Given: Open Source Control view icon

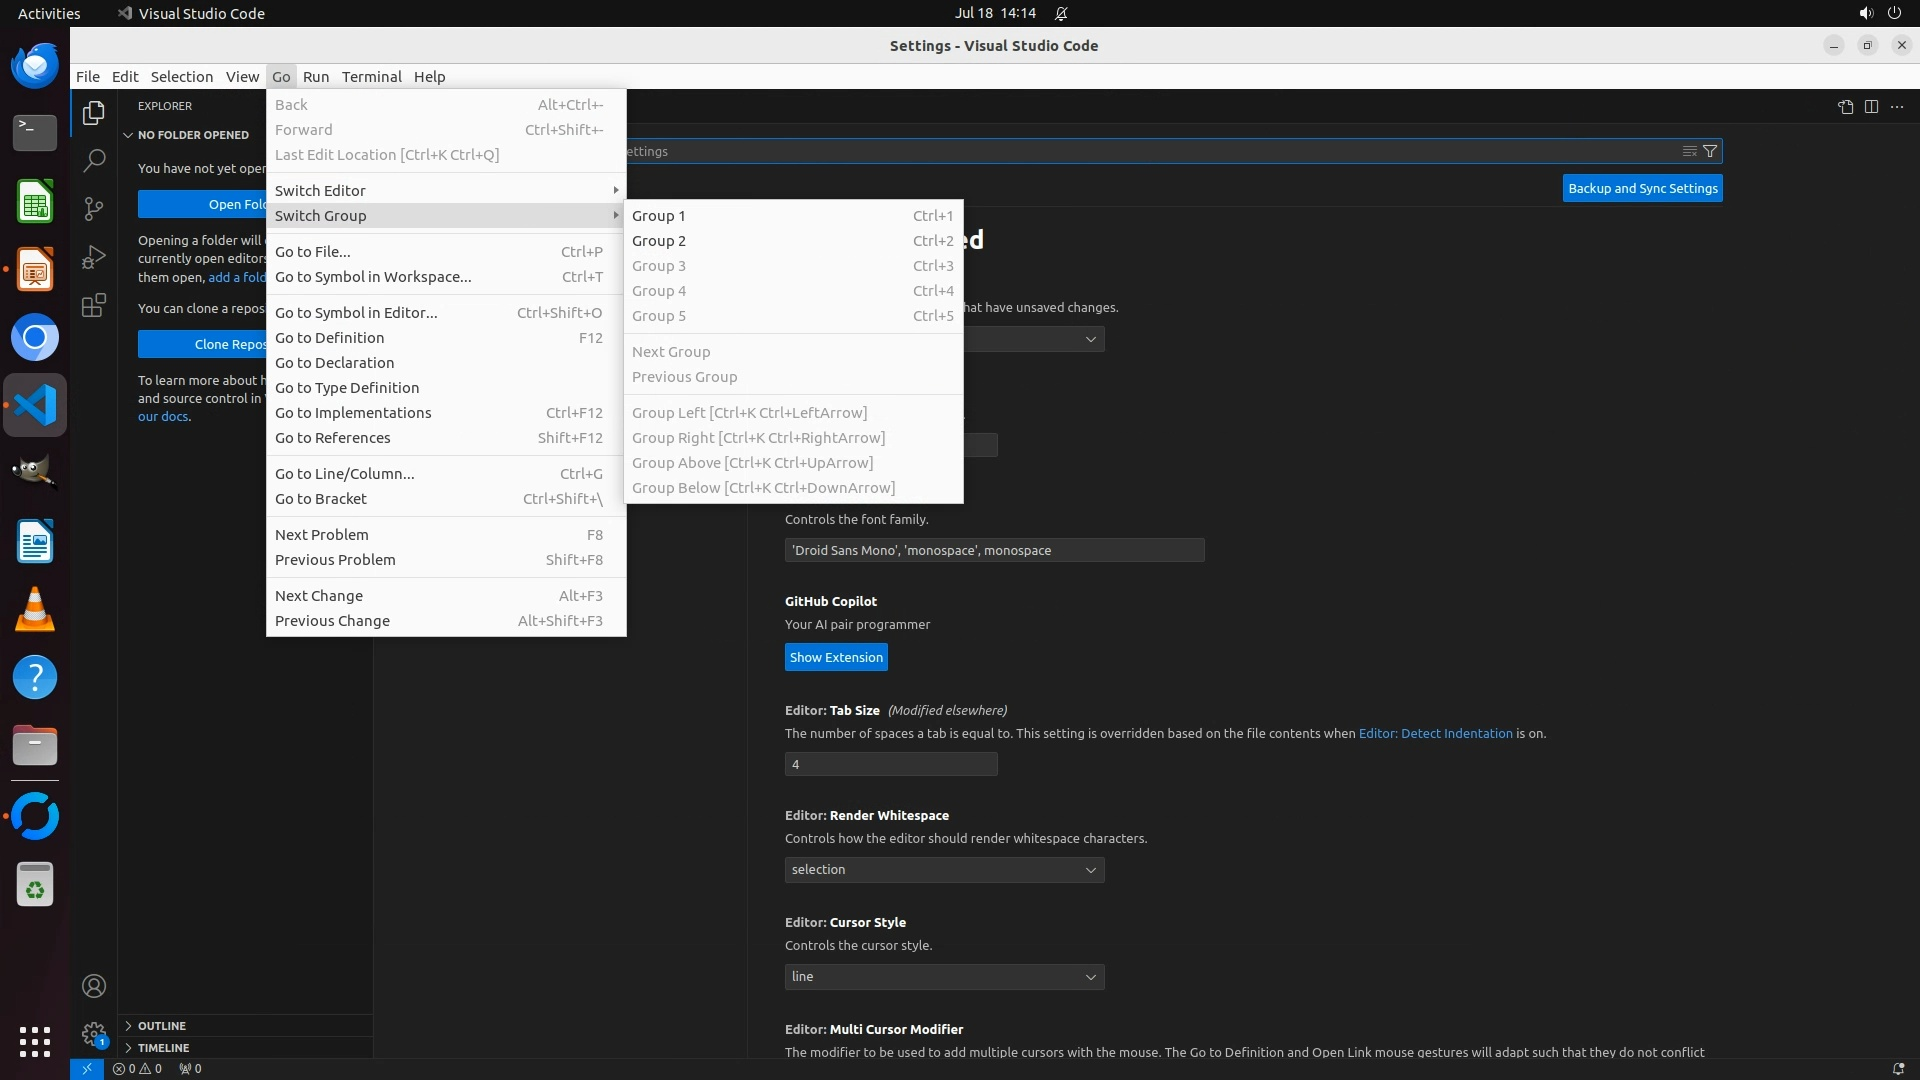Looking at the screenshot, I should click(x=94, y=208).
